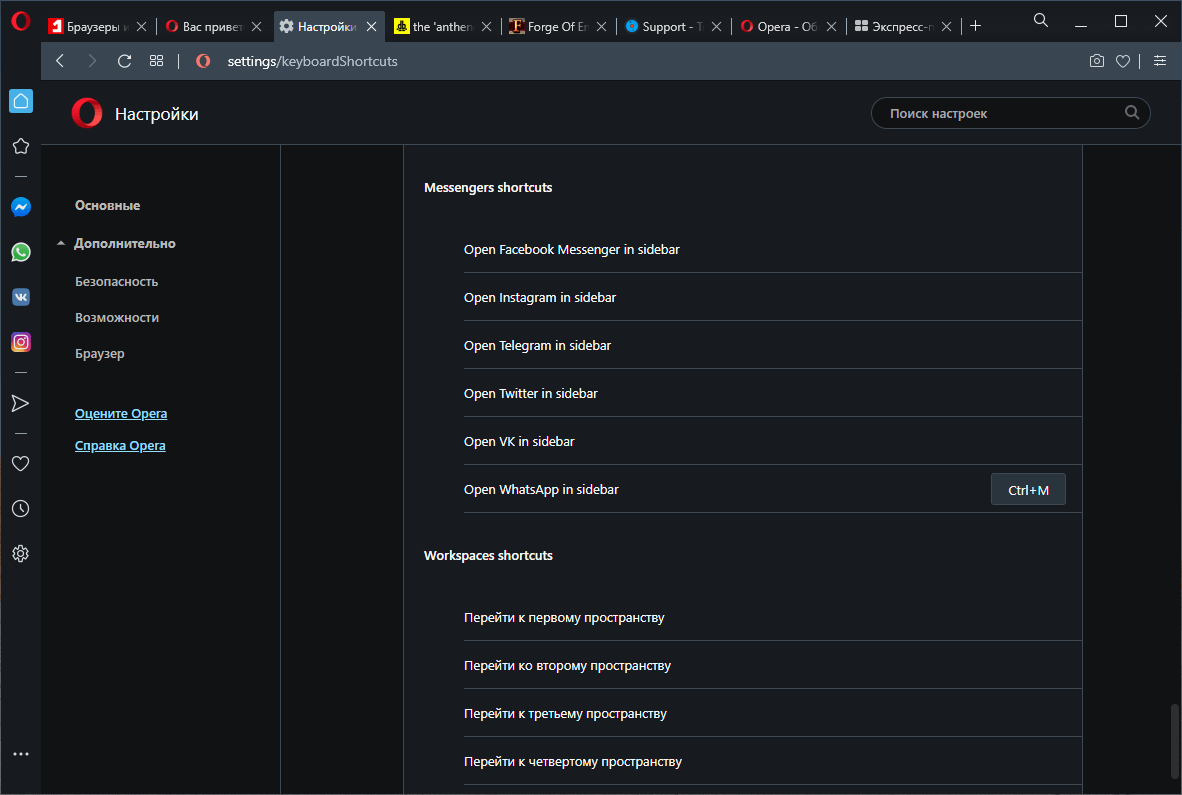
Task: Open the Справка Opera link
Action: [120, 446]
